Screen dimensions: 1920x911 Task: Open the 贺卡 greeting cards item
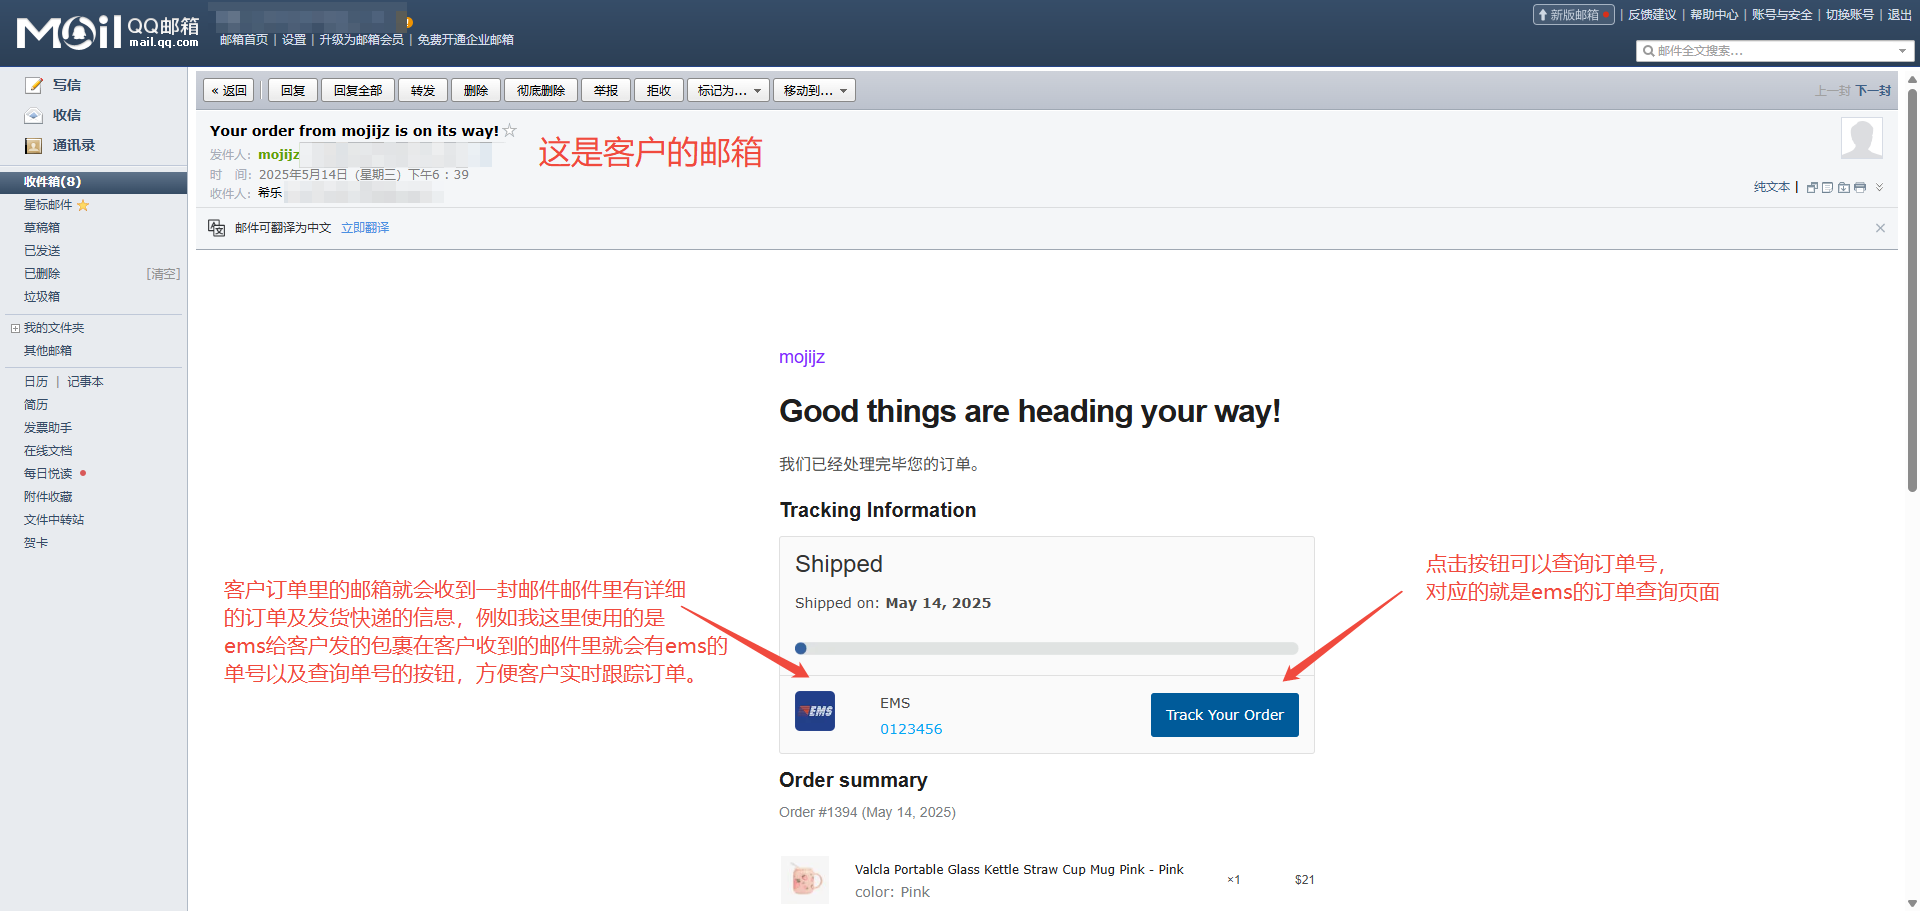click(x=36, y=543)
